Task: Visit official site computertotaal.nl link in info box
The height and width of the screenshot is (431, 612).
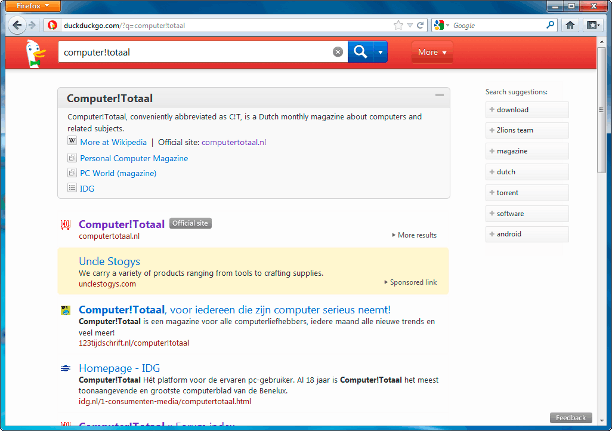Action: tap(234, 142)
